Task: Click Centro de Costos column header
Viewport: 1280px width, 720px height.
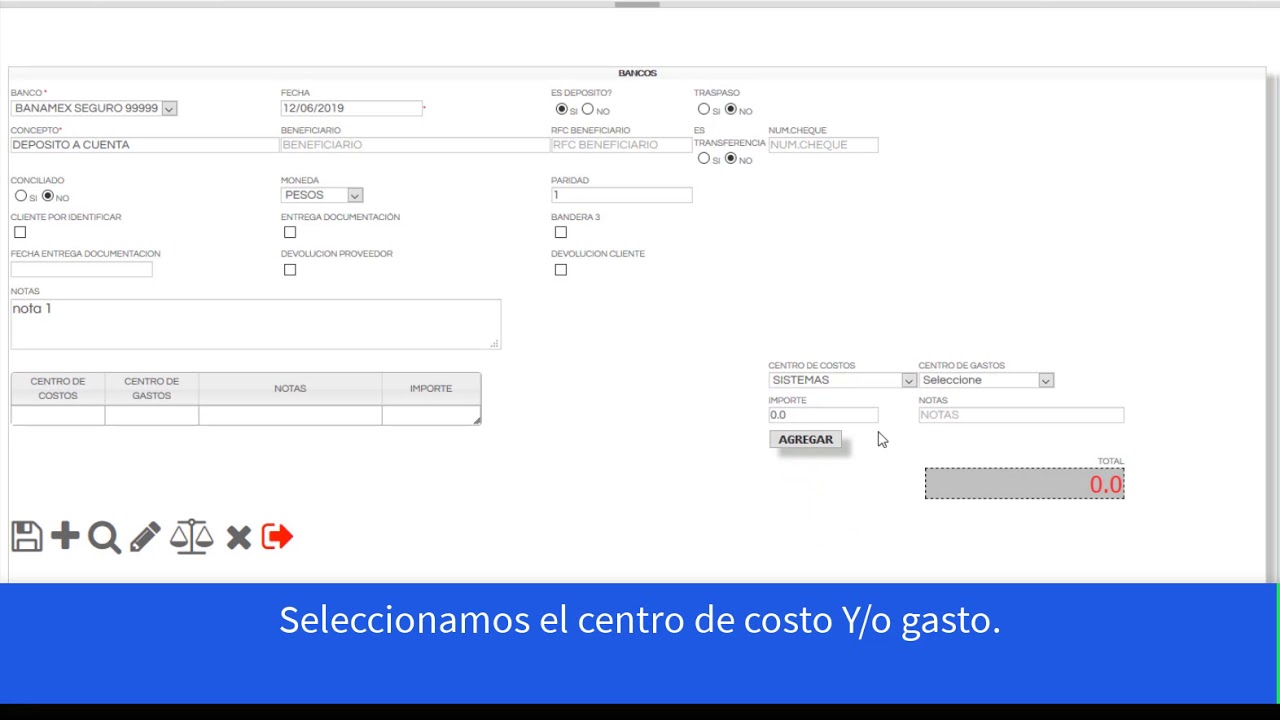Action: point(58,388)
